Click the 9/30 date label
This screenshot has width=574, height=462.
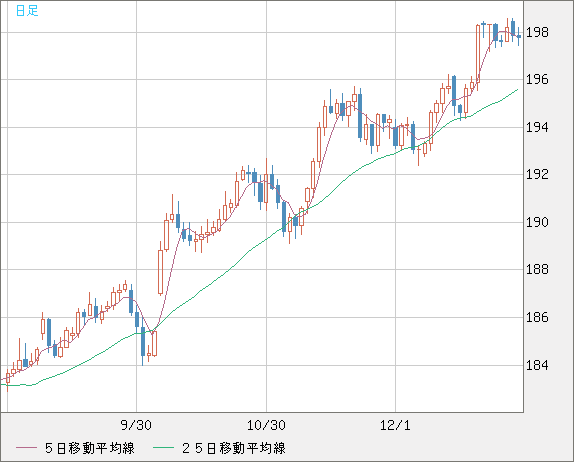(x=136, y=425)
